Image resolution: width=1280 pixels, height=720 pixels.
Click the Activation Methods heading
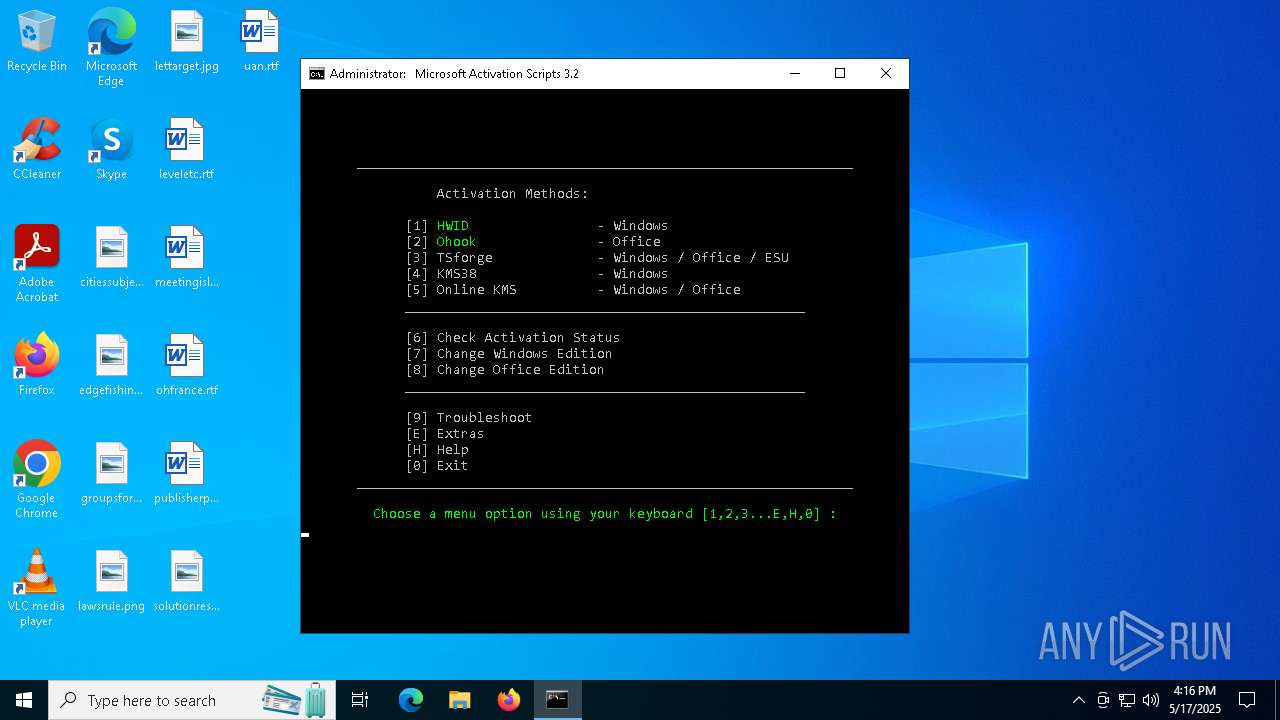pos(512,194)
